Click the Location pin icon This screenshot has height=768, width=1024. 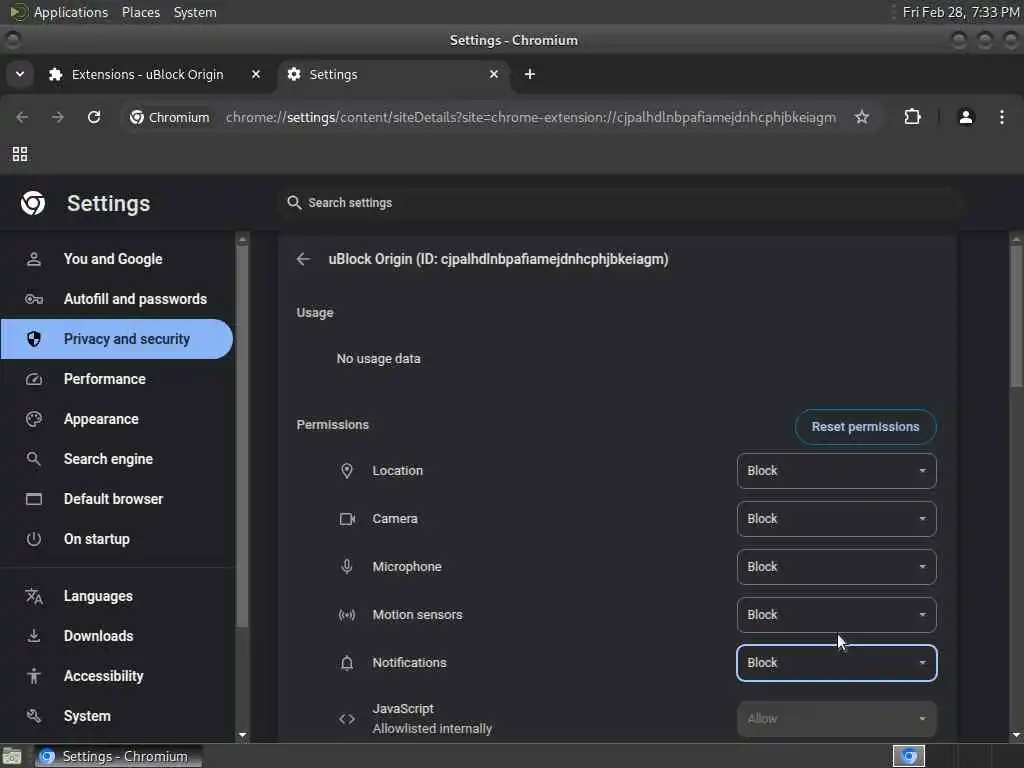[347, 471]
